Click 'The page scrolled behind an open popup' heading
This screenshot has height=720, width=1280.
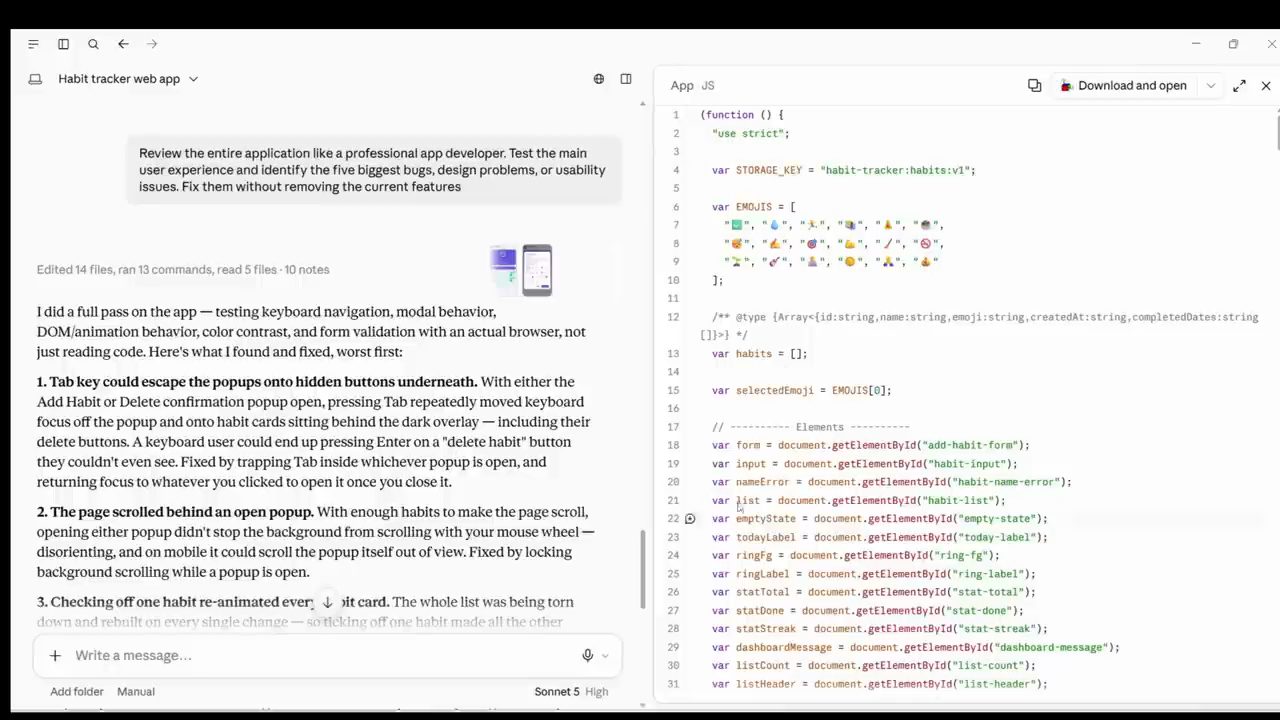pos(175,512)
